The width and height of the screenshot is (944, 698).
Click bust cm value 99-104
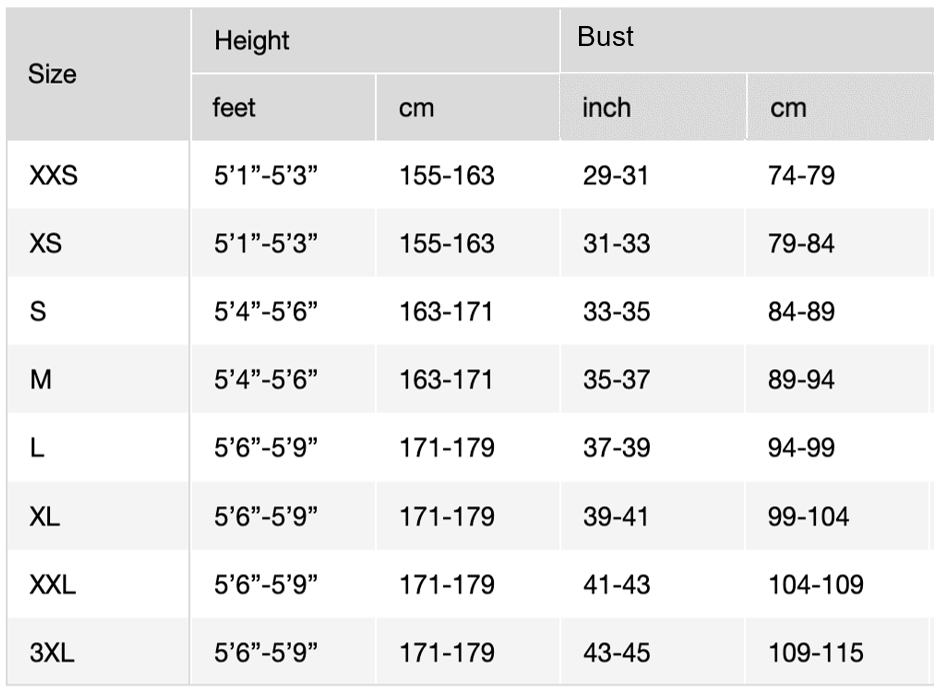point(808,516)
